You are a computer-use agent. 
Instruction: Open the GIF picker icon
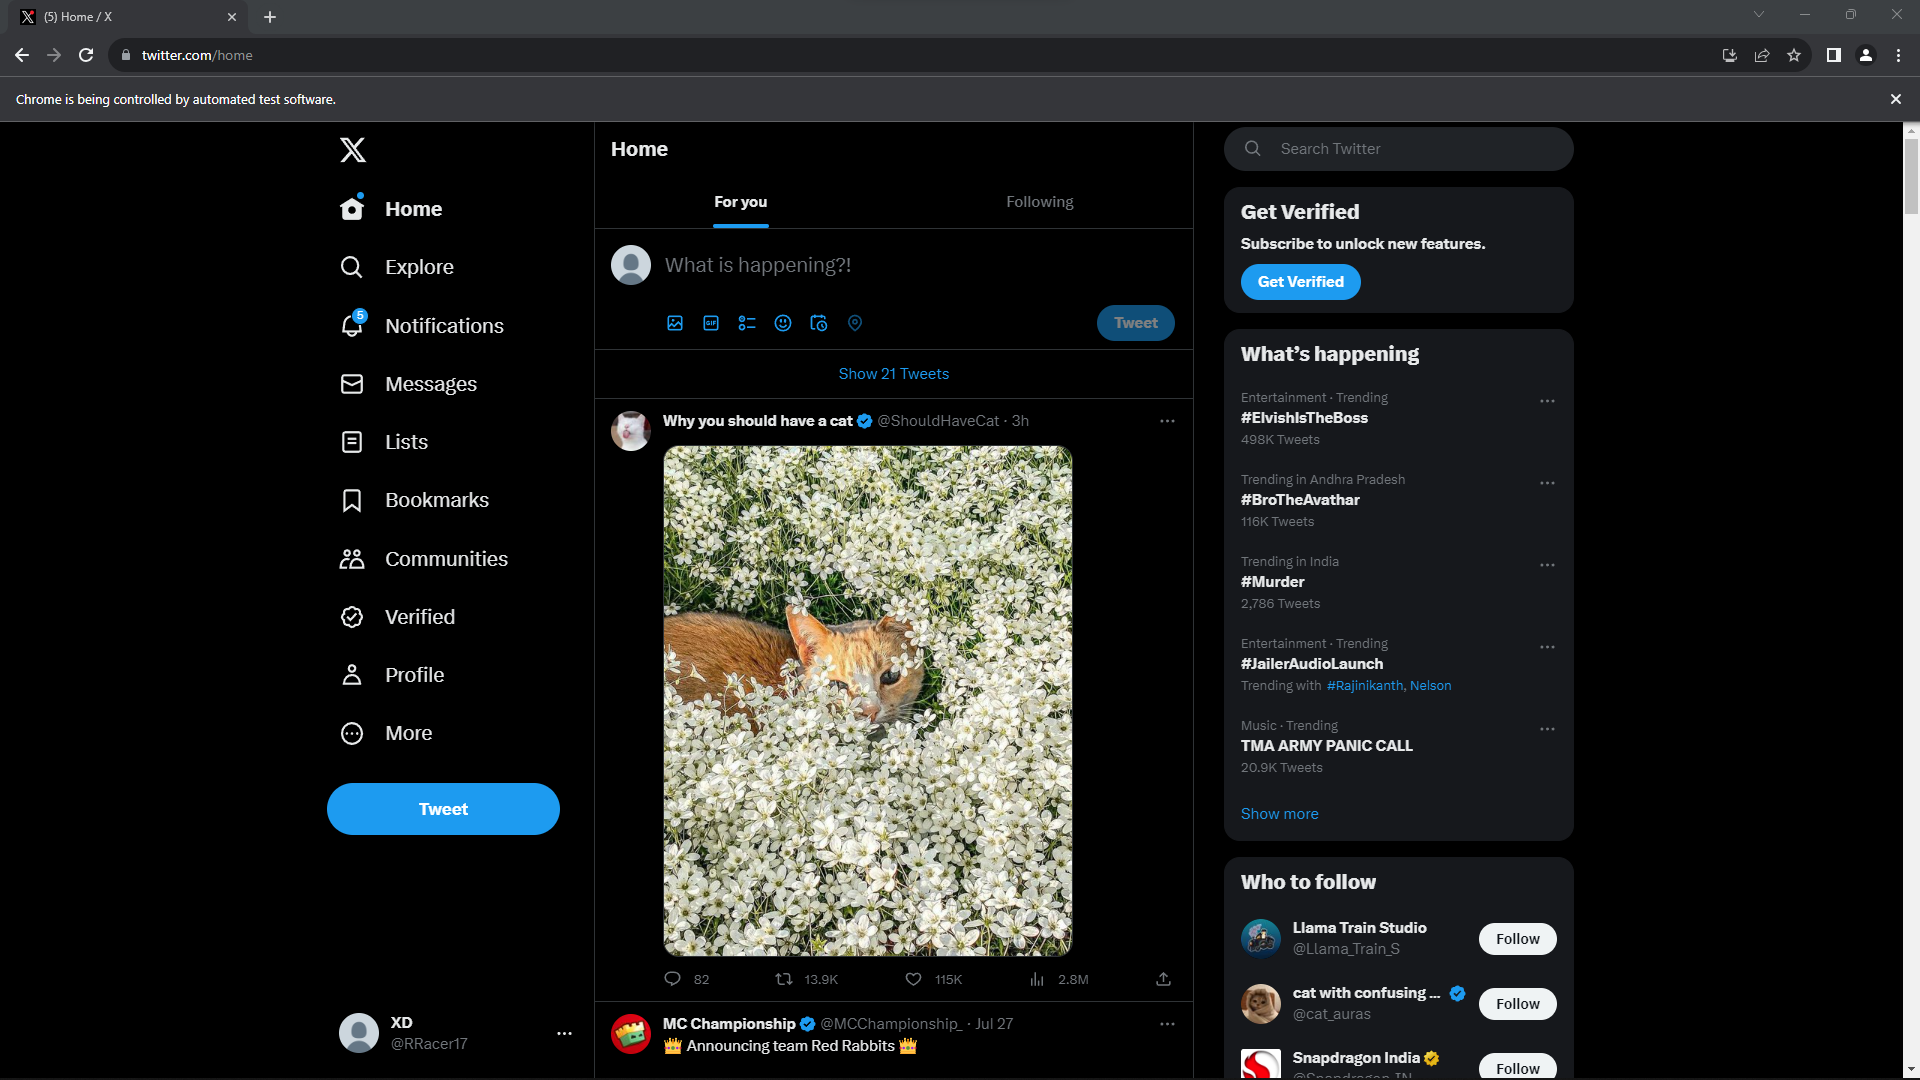click(711, 323)
